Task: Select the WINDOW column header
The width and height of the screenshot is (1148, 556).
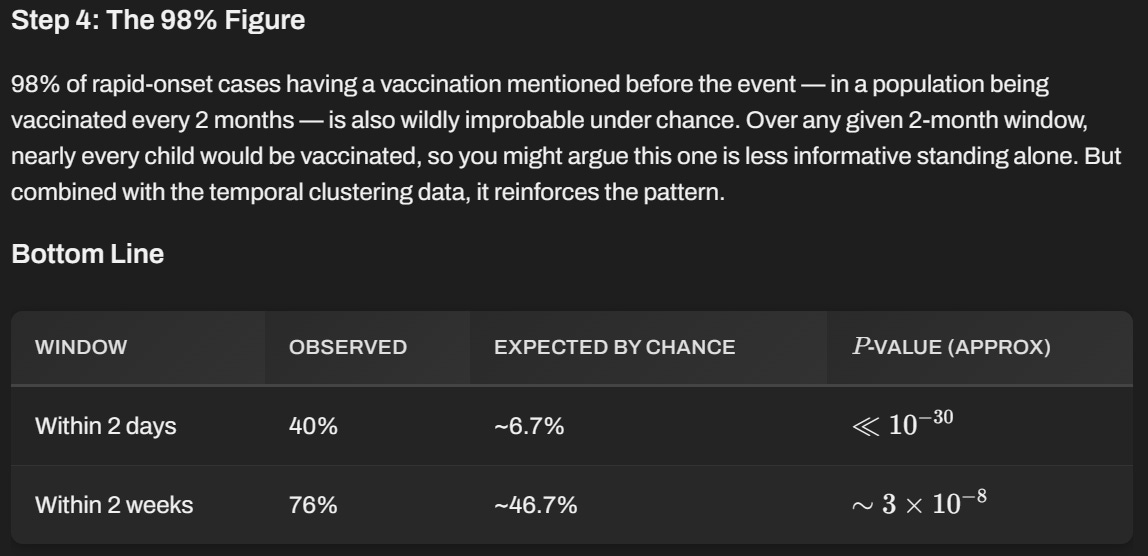Action: click(81, 347)
